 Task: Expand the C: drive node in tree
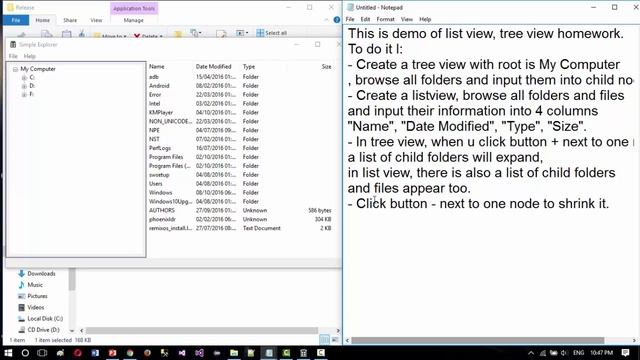click(24, 78)
